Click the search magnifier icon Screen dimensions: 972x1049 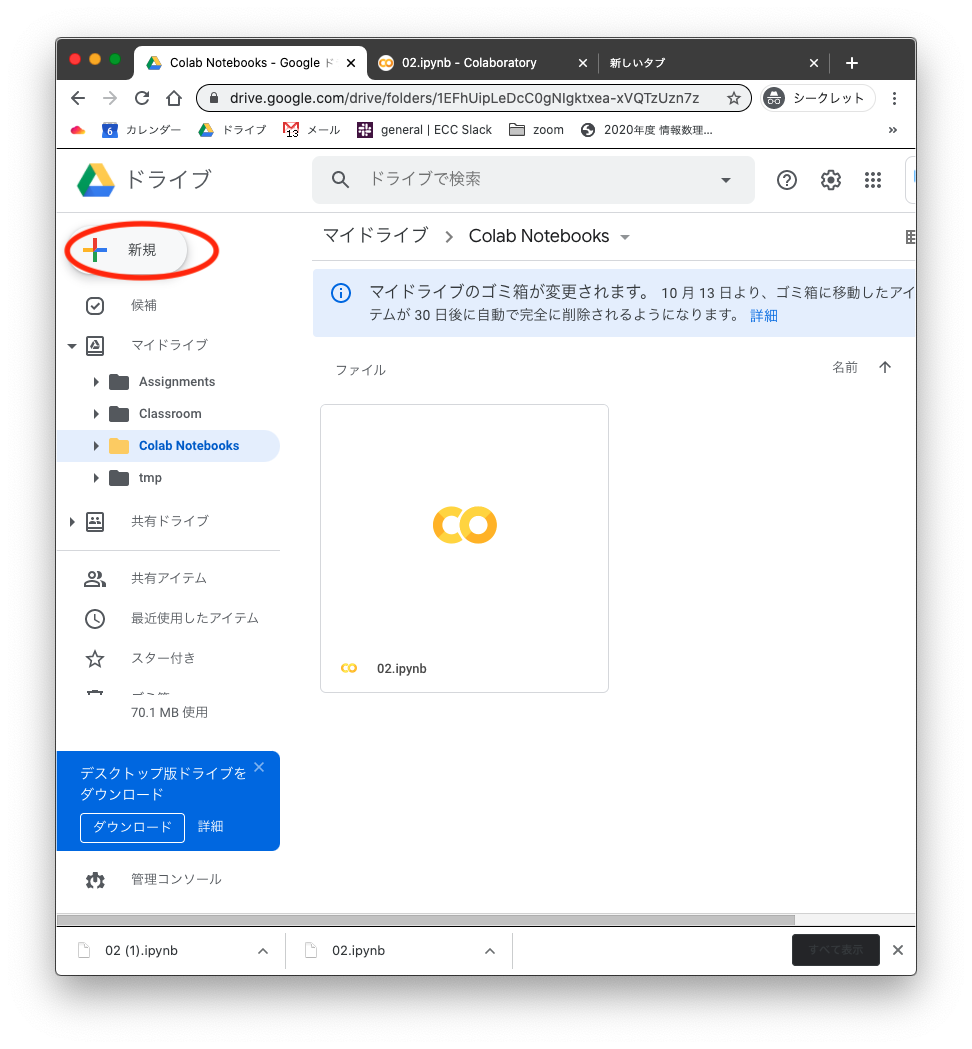point(341,179)
